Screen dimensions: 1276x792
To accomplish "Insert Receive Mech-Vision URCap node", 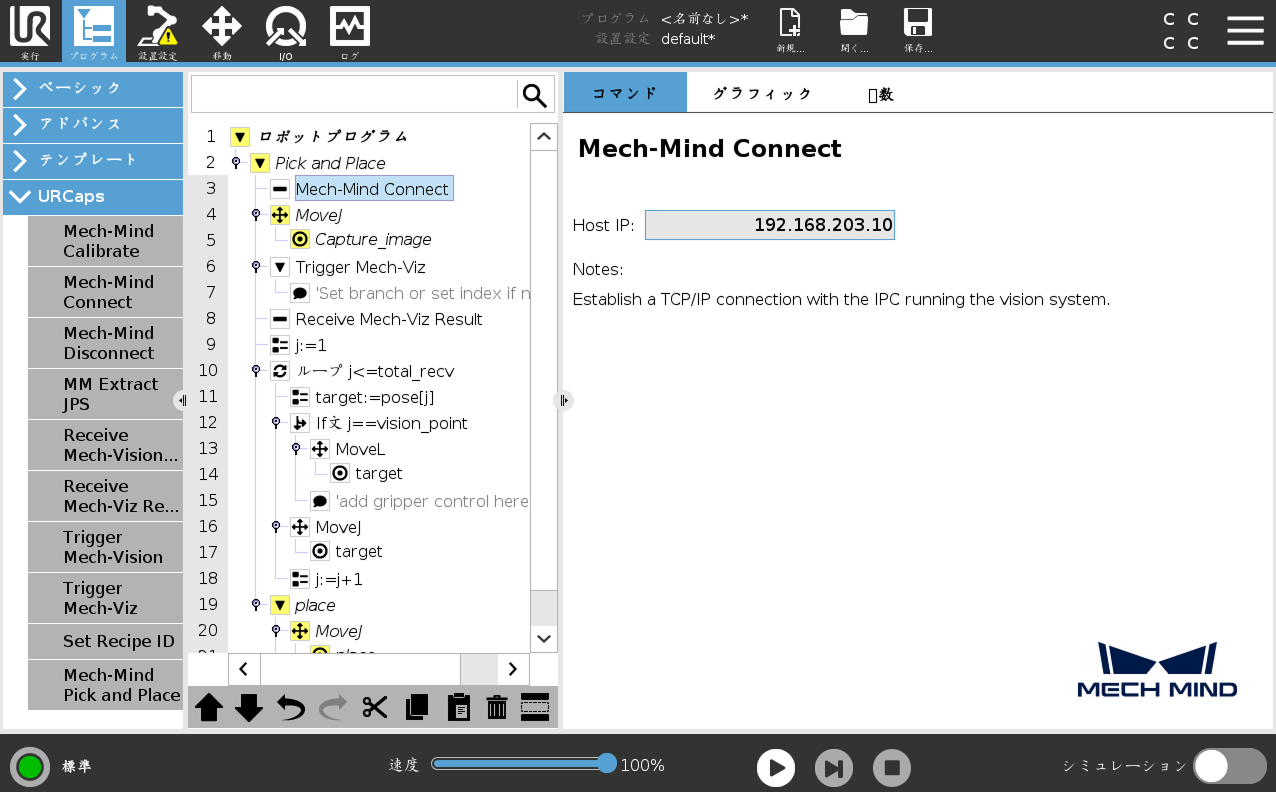I will 106,445.
